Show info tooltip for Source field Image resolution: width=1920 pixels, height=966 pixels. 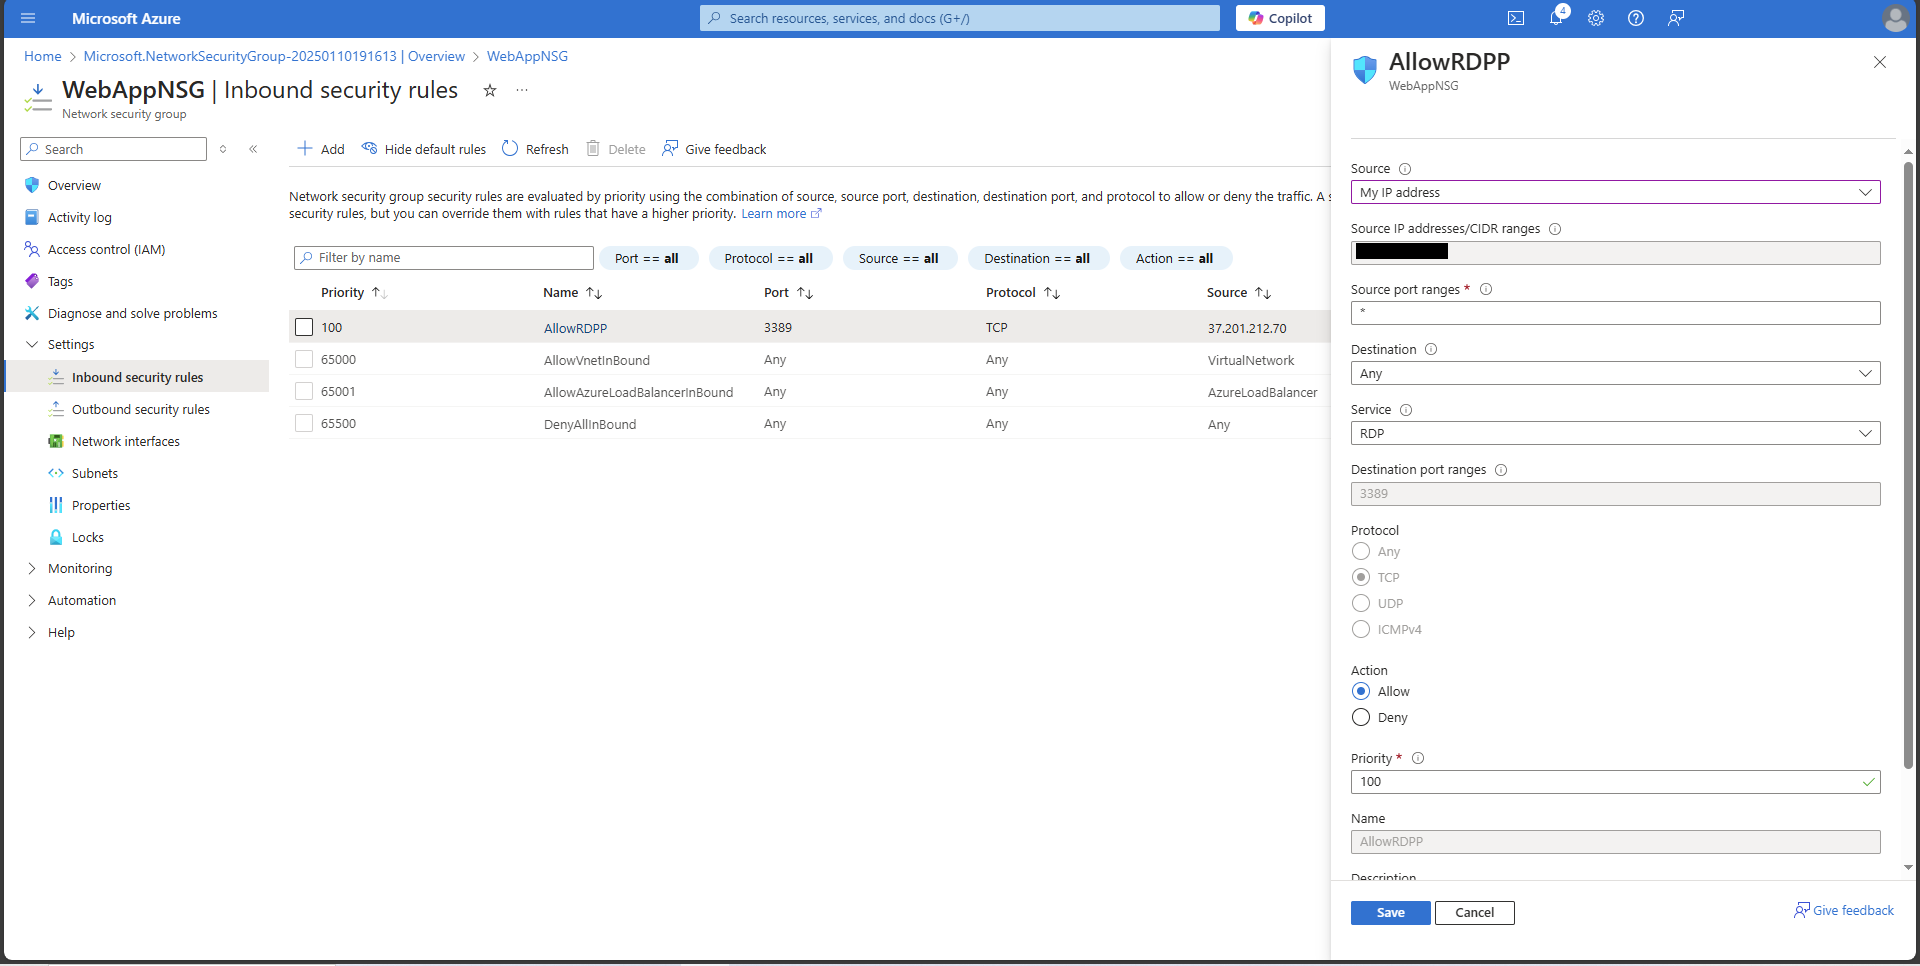[x=1405, y=169]
